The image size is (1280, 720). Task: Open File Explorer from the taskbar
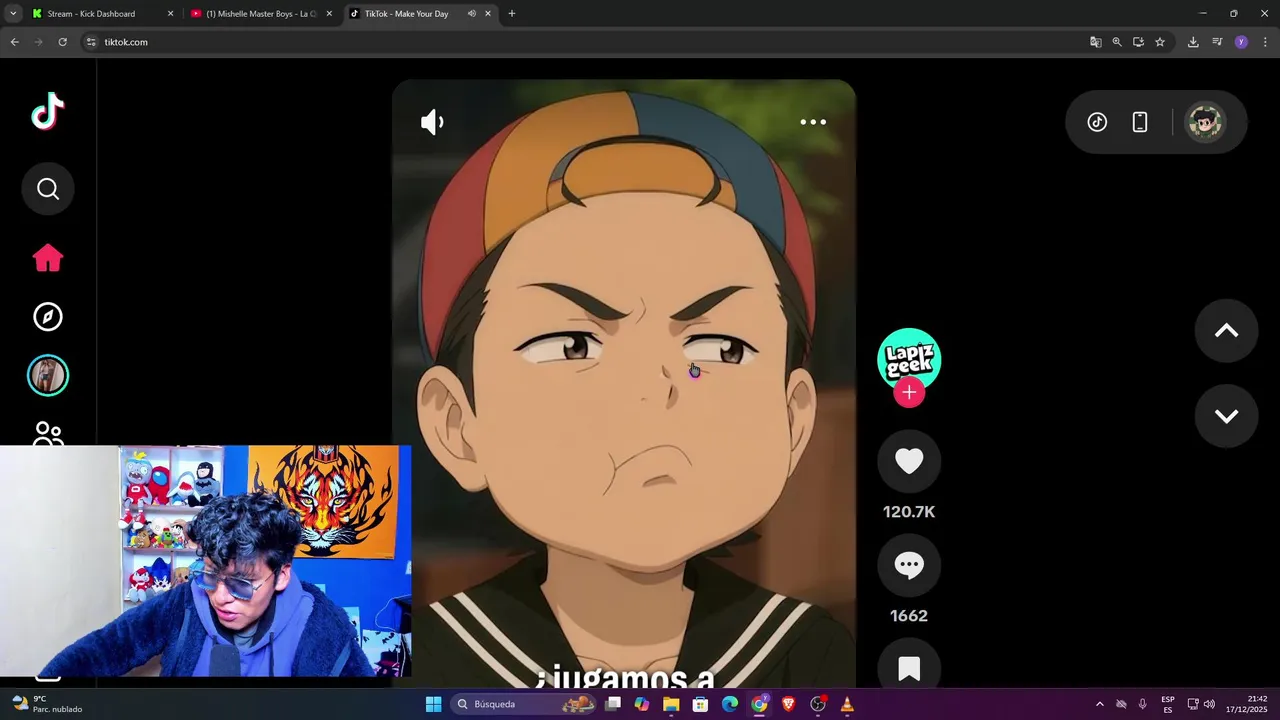671,704
